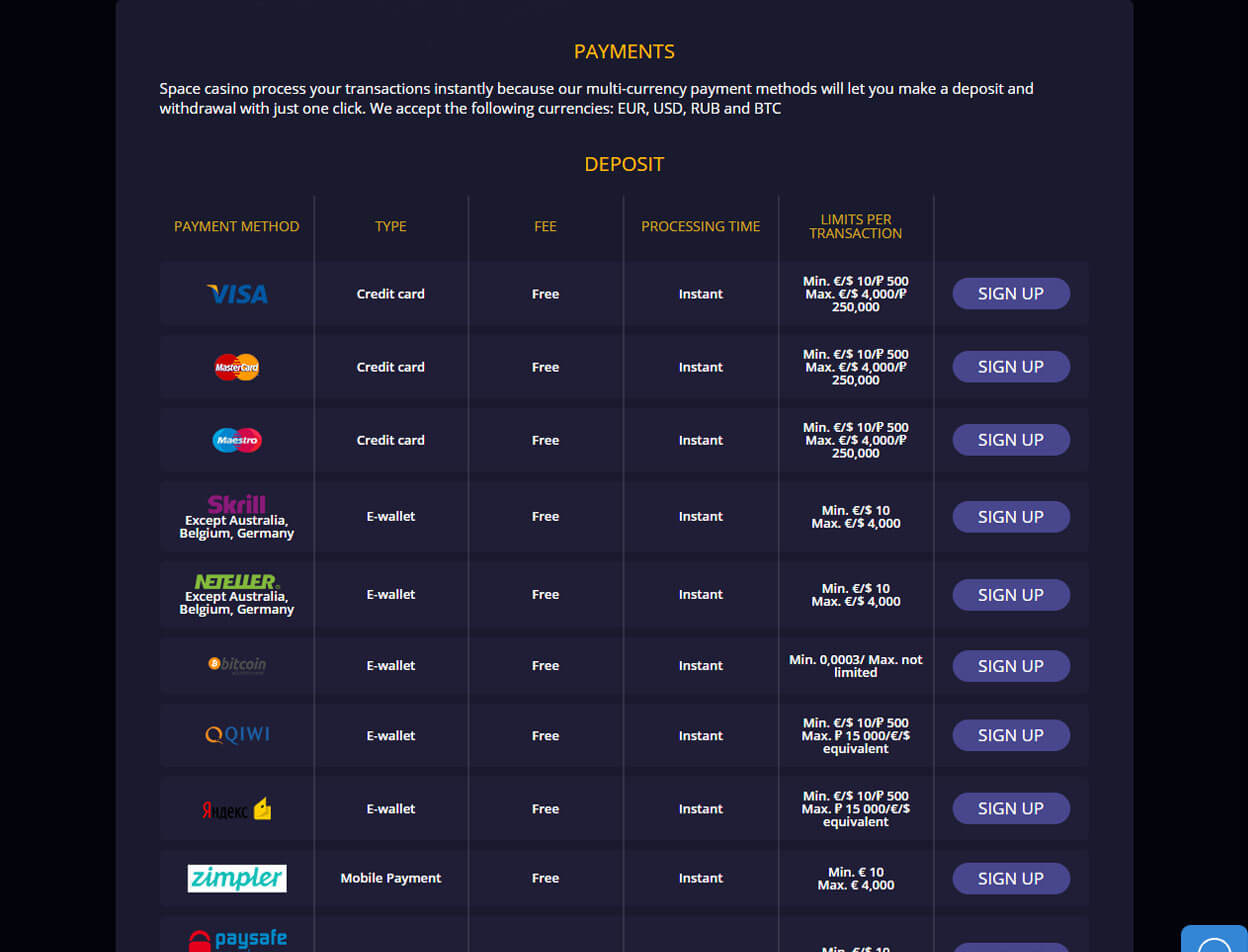Sign up in the Zimpler row
Screen dimensions: 1248x952
[1011, 879]
